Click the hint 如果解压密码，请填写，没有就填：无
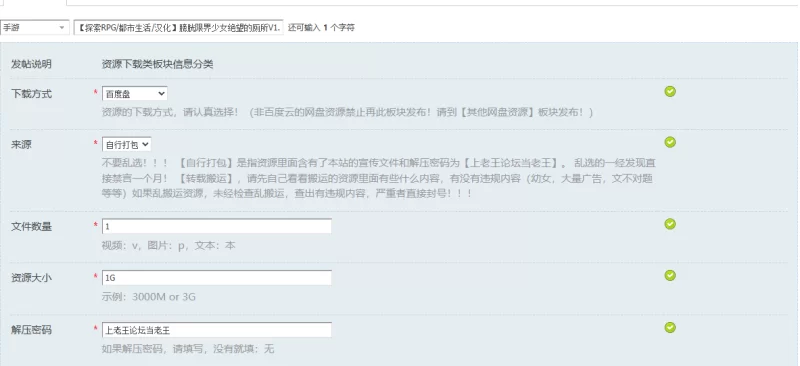The image size is (800, 366). 188,349
